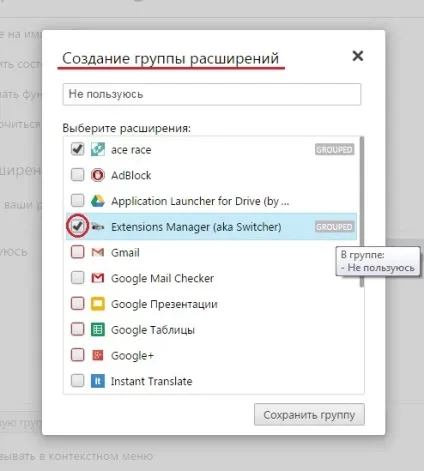Click the group name field Не пользуюсь

[x=212, y=94]
